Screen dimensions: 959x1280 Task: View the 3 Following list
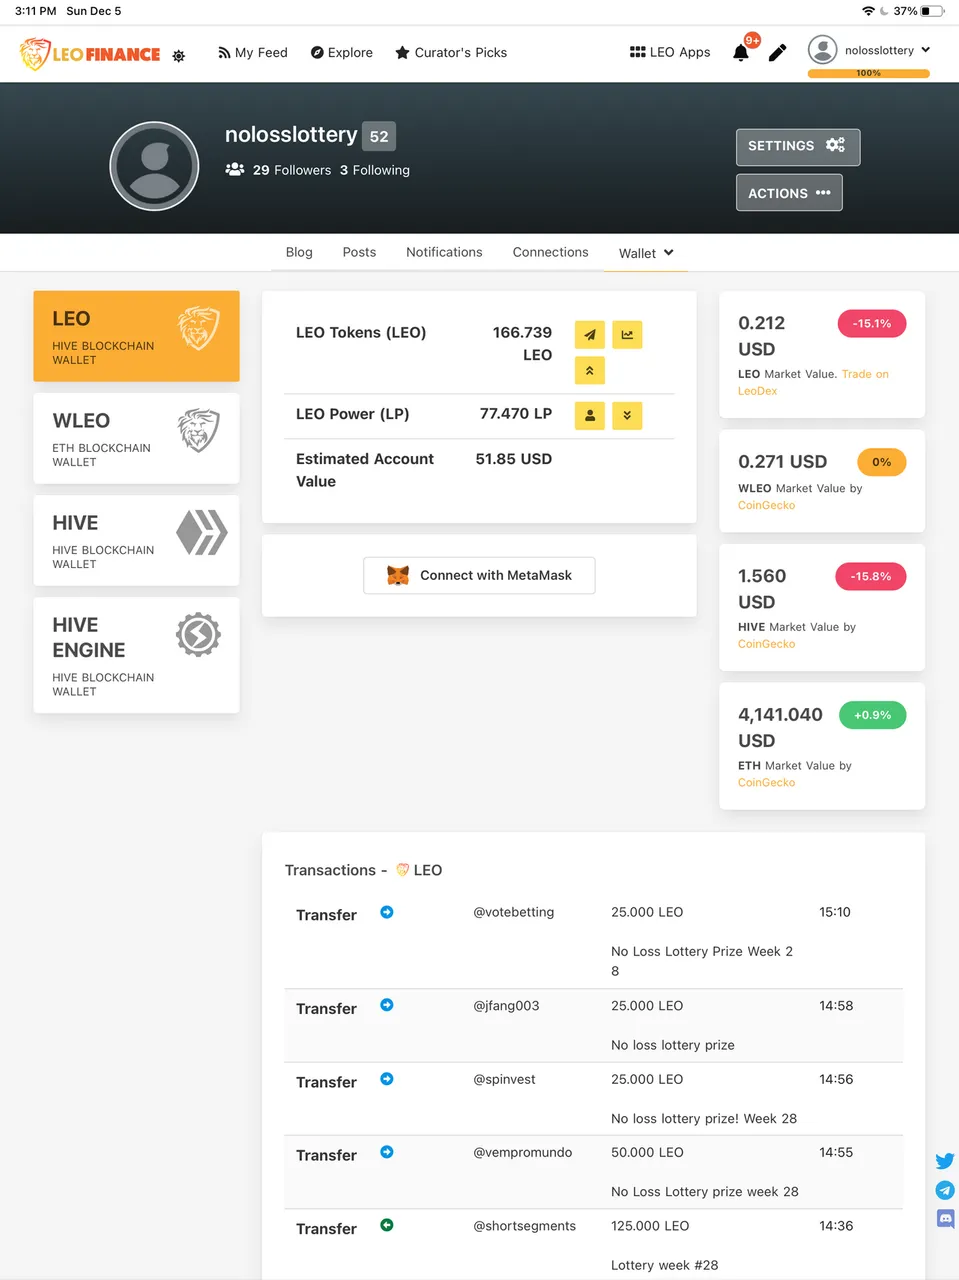pos(375,170)
